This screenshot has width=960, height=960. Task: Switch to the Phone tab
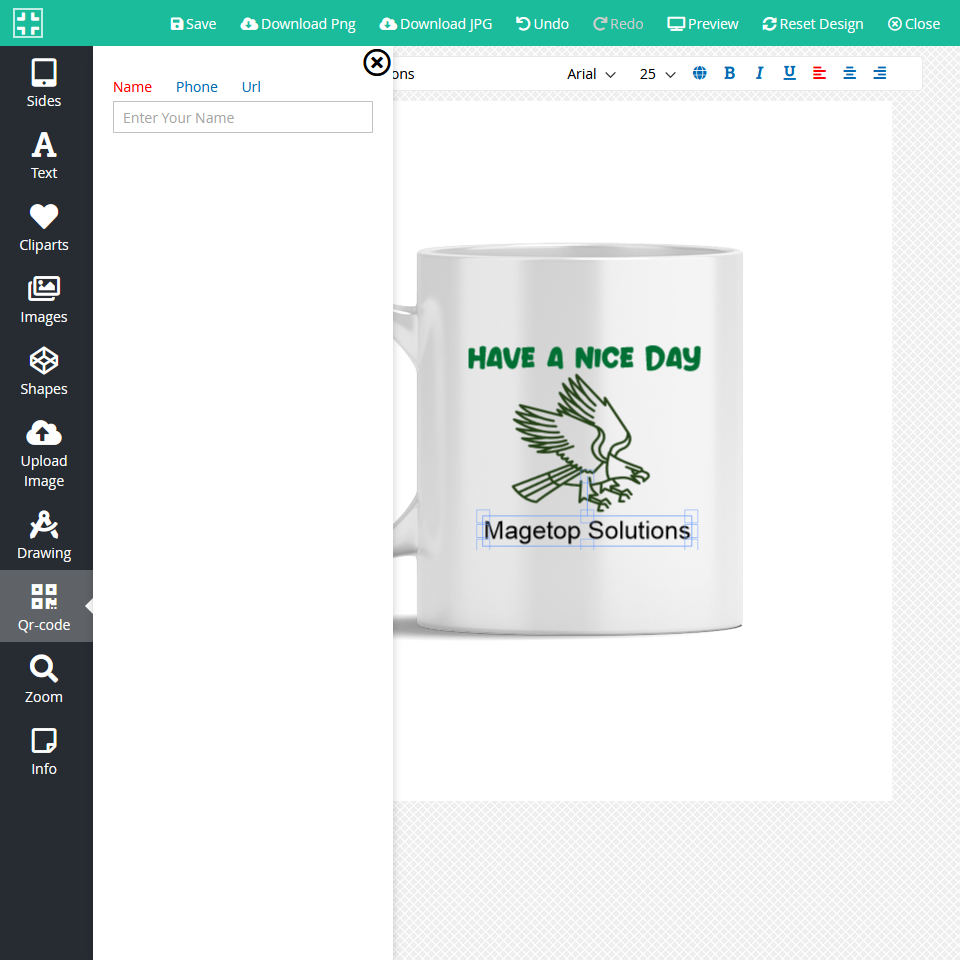(197, 87)
